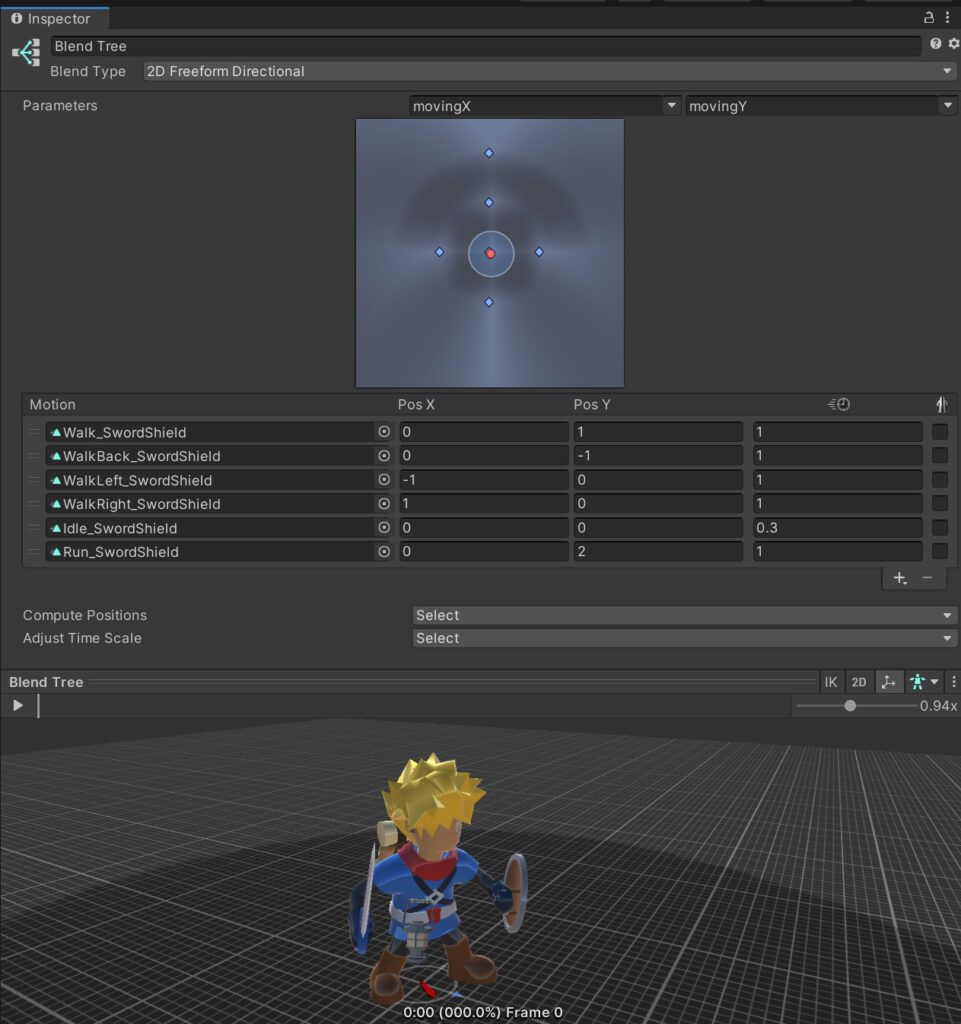Add a new motion with the plus button
The image size is (961, 1024).
(x=900, y=578)
